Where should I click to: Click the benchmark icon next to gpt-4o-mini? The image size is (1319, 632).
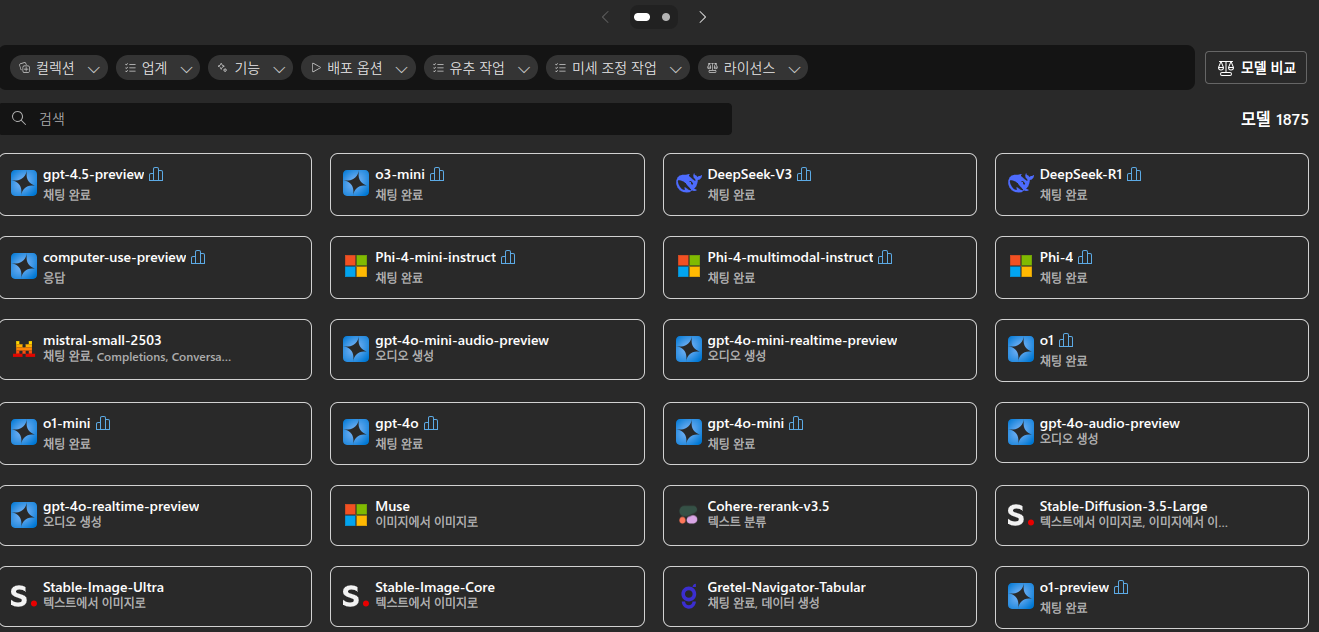(796, 423)
